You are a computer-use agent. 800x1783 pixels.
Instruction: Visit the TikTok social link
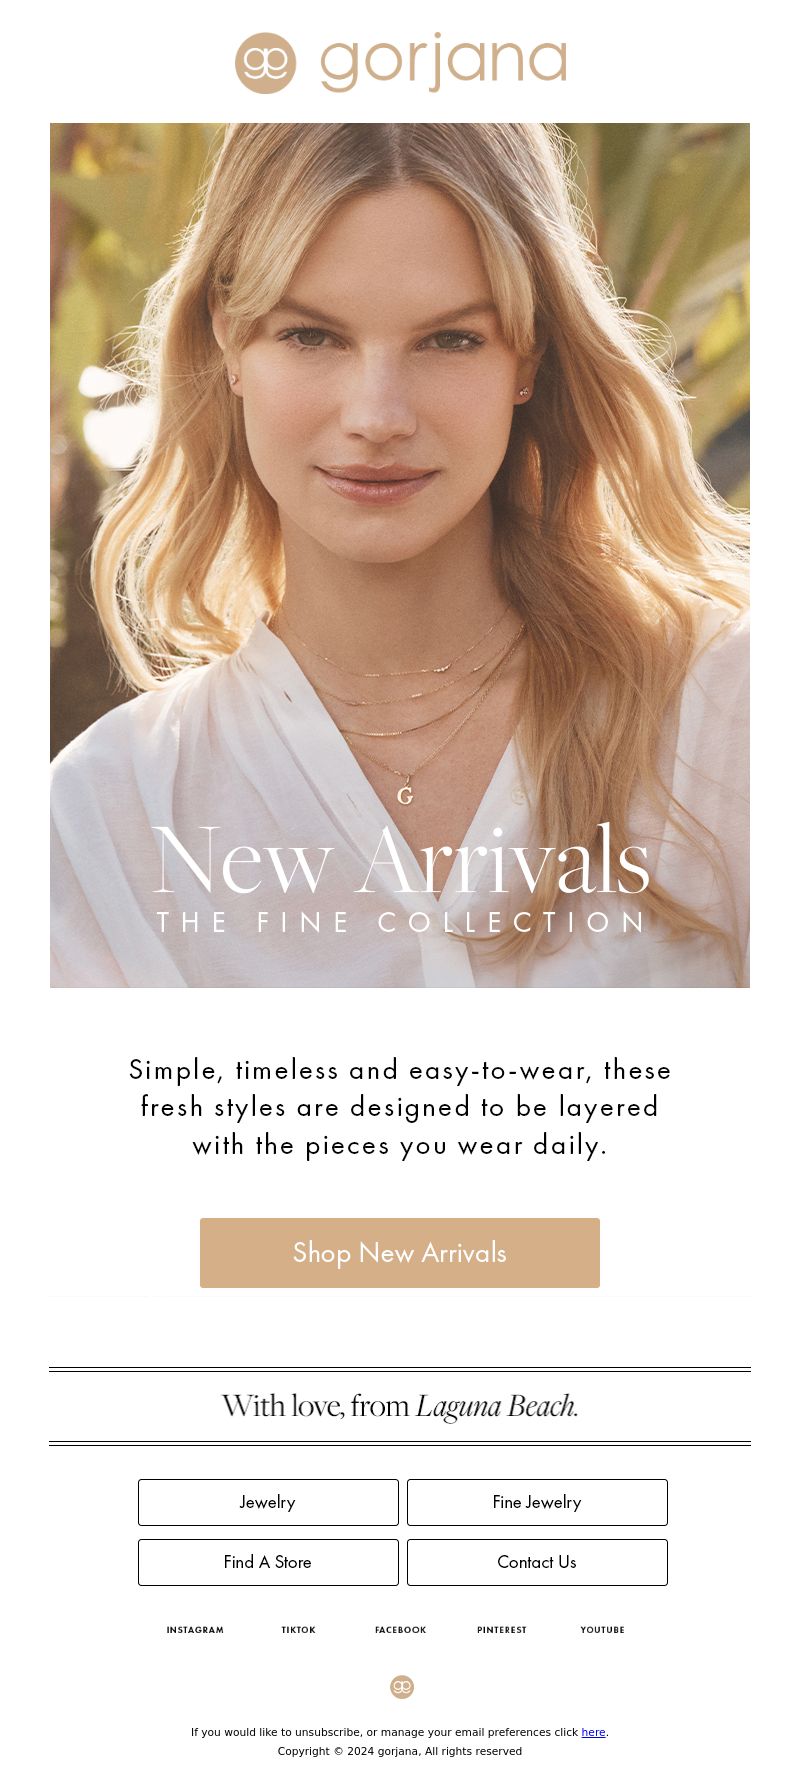[299, 1630]
